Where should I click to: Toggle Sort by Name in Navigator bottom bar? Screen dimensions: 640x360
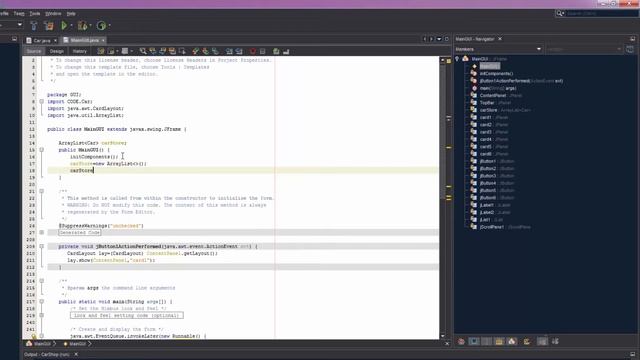click(542, 342)
